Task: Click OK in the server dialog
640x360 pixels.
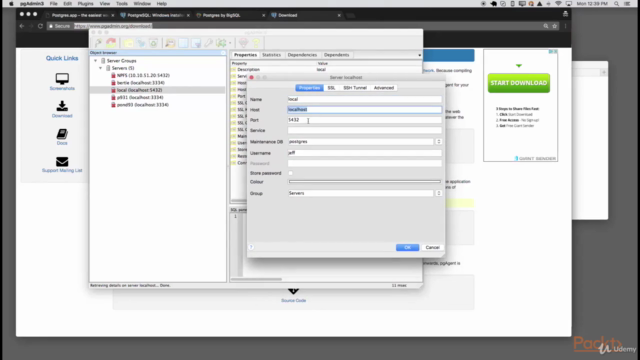Action: 407,247
